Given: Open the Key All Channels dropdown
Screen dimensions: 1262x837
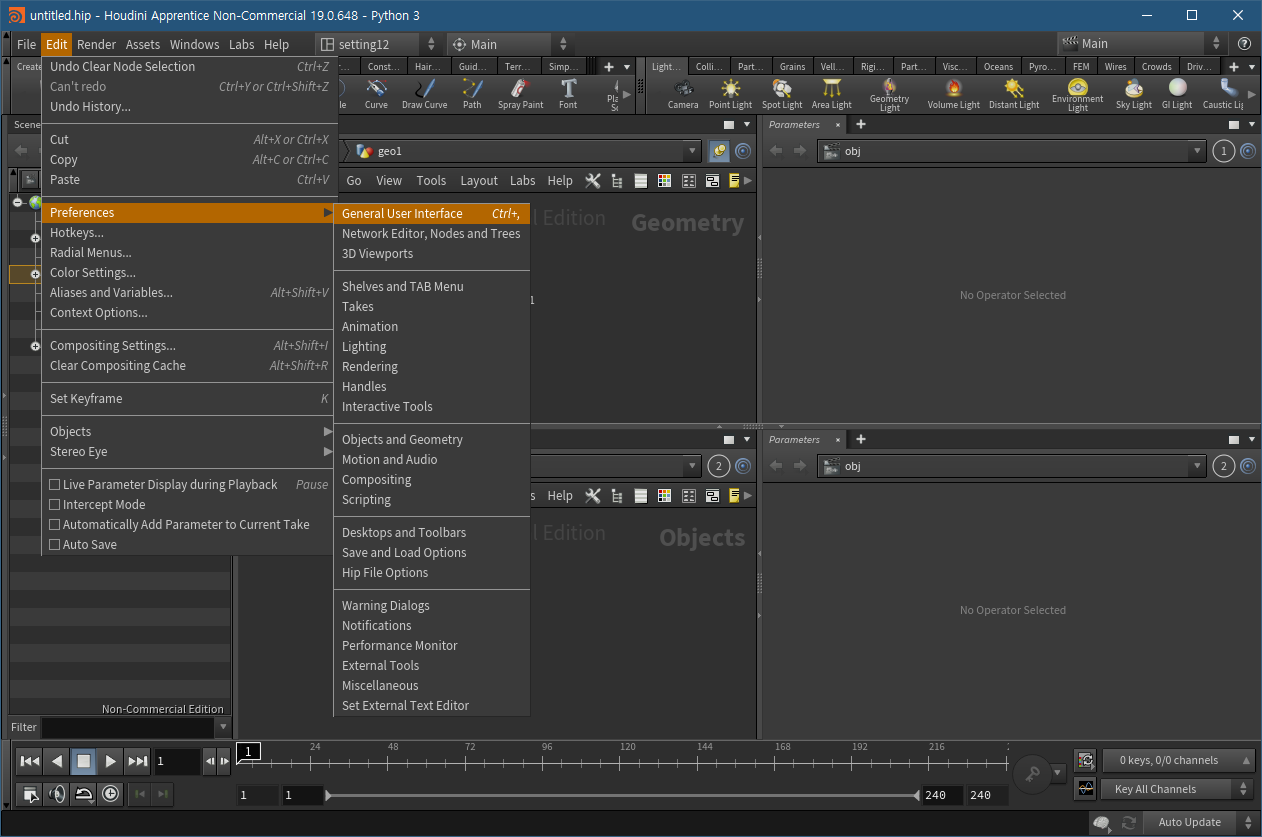Looking at the screenshot, I should (1178, 789).
